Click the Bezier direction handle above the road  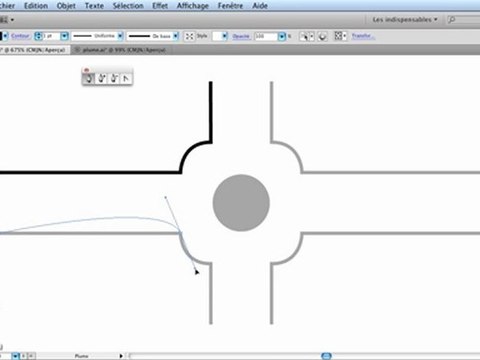click(166, 198)
